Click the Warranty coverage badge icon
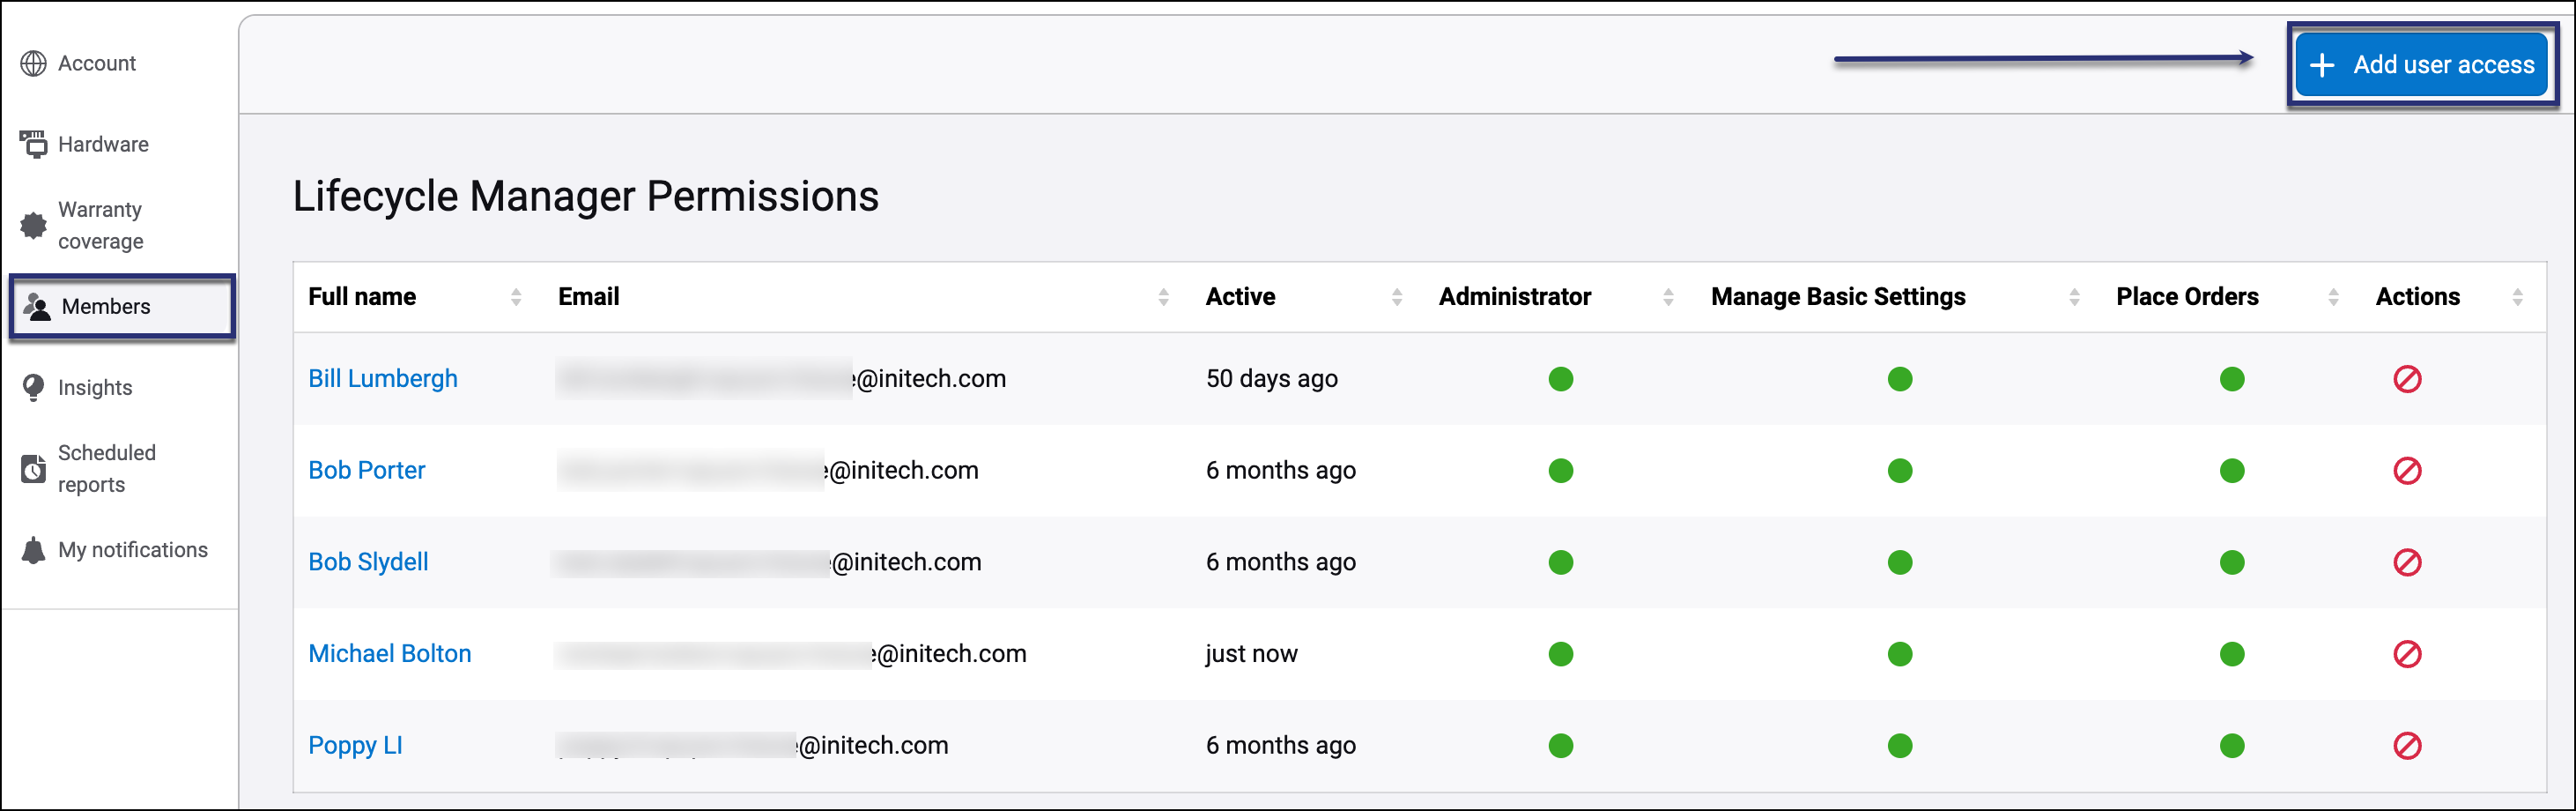Viewport: 2576px width, 811px height. tap(33, 226)
